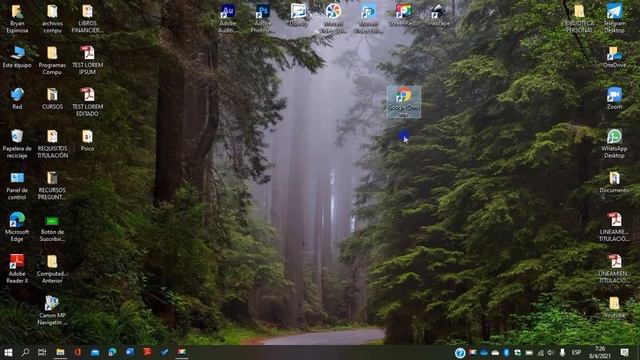Open the Windows Start menu
Screen dimensions: 640x360
[8, 352]
